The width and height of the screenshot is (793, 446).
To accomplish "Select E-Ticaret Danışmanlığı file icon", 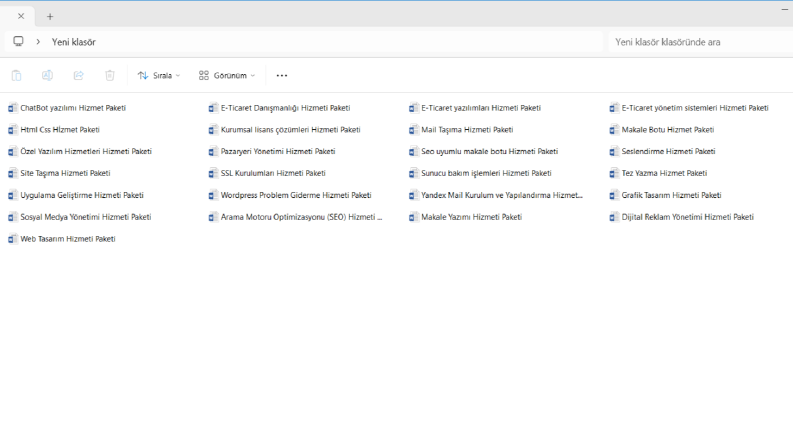I will (213, 108).
